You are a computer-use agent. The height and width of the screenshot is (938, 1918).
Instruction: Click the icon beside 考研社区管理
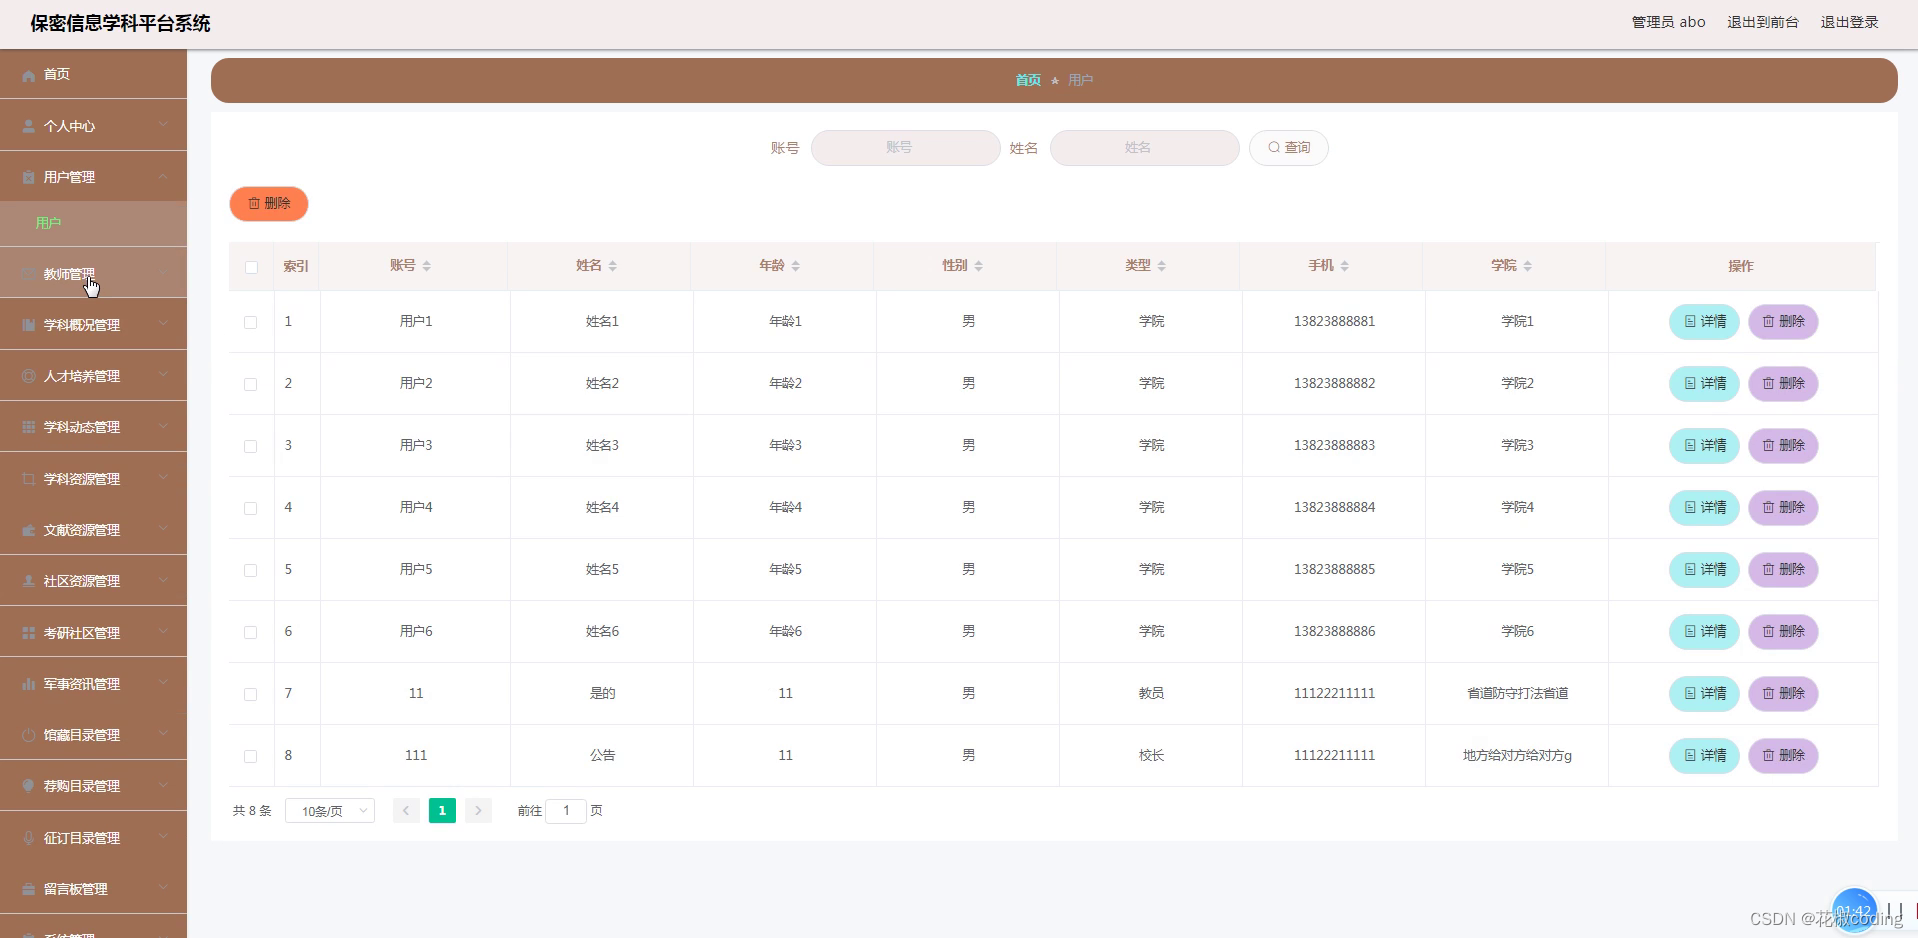(x=28, y=633)
